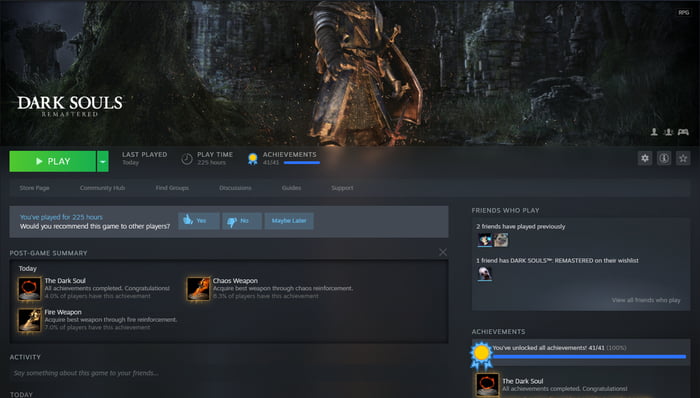700x398 pixels.
Task: Open second friend avatar under played previously
Action: pos(501,240)
